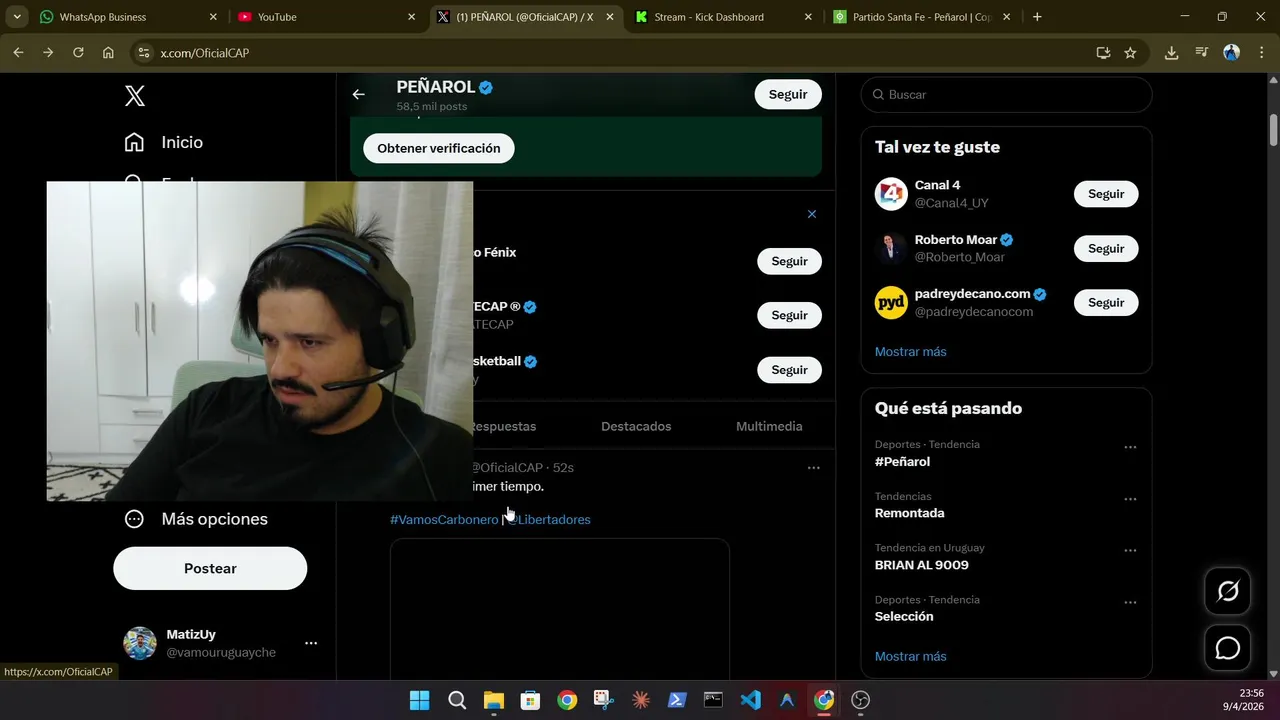Image resolution: width=1280 pixels, height=720 pixels.
Task: Click the back arrow beside PEÑAROL
Action: [x=358, y=94]
